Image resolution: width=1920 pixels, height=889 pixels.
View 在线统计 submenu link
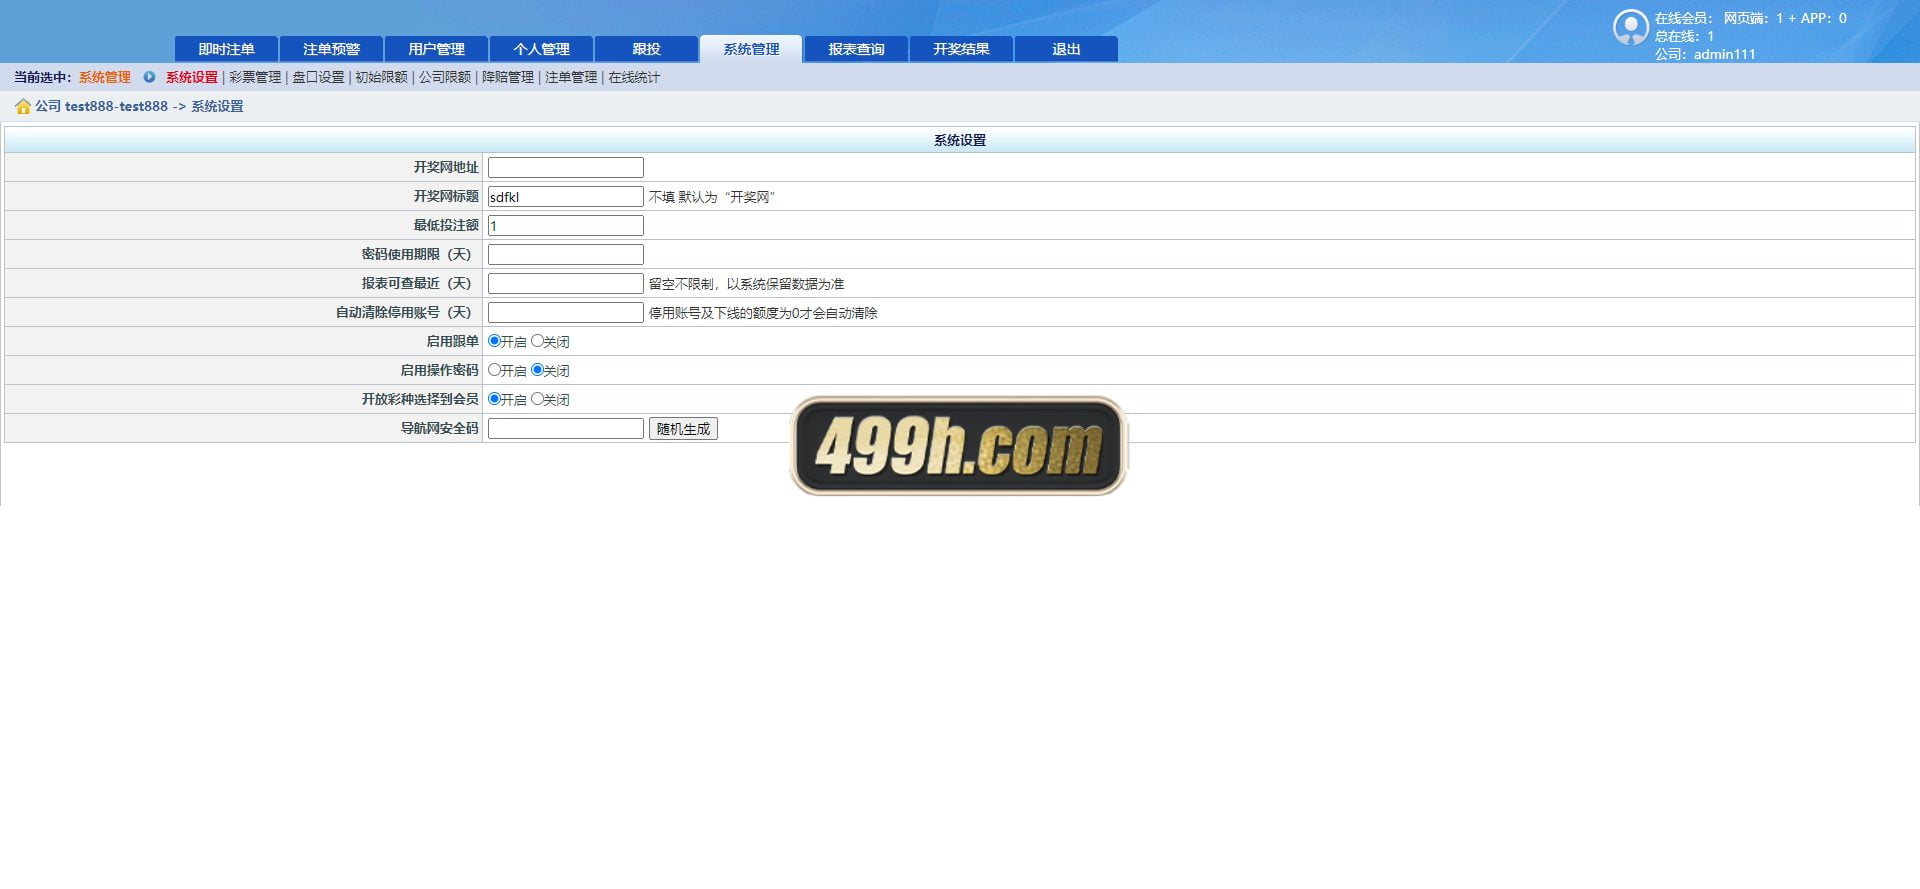click(634, 77)
